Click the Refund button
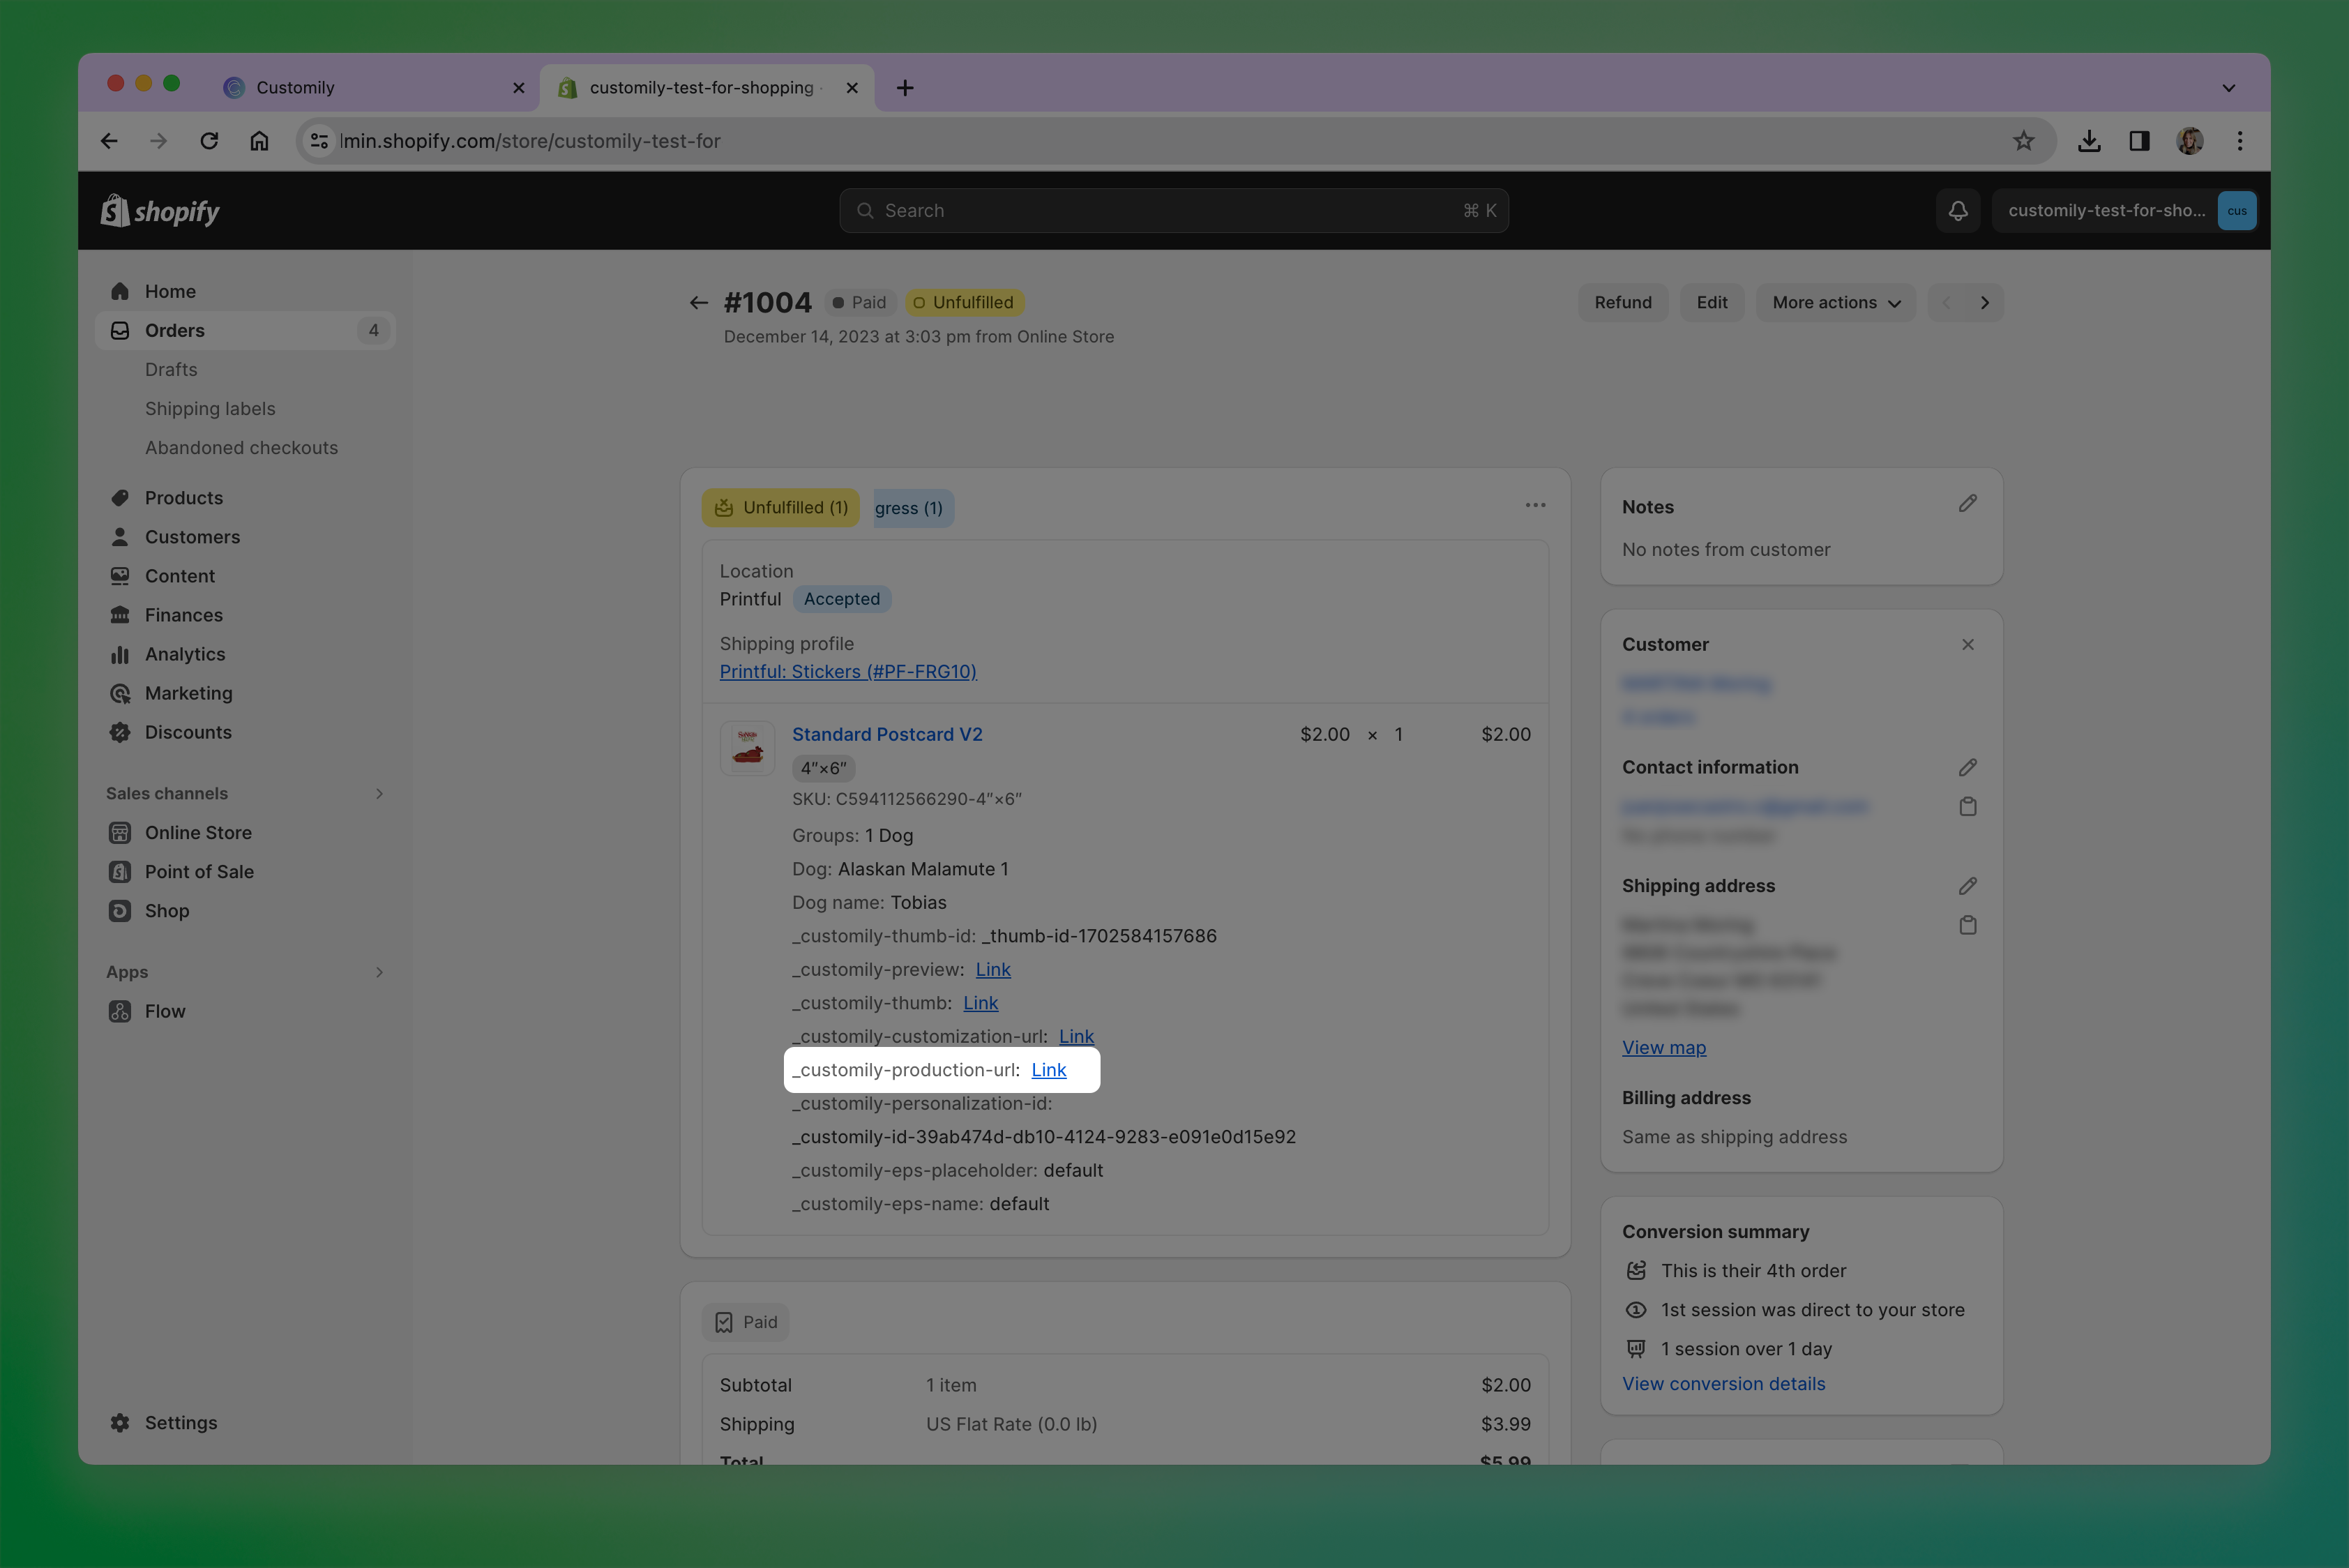 click(x=1622, y=303)
